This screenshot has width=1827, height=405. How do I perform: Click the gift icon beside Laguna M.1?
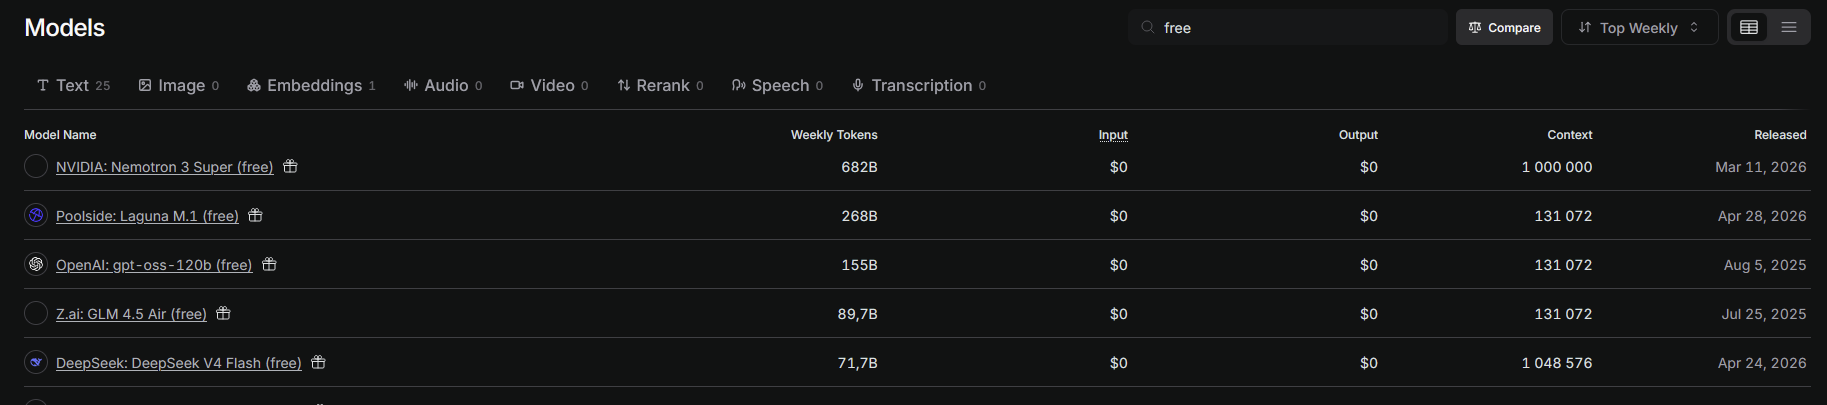pyautogui.click(x=255, y=215)
